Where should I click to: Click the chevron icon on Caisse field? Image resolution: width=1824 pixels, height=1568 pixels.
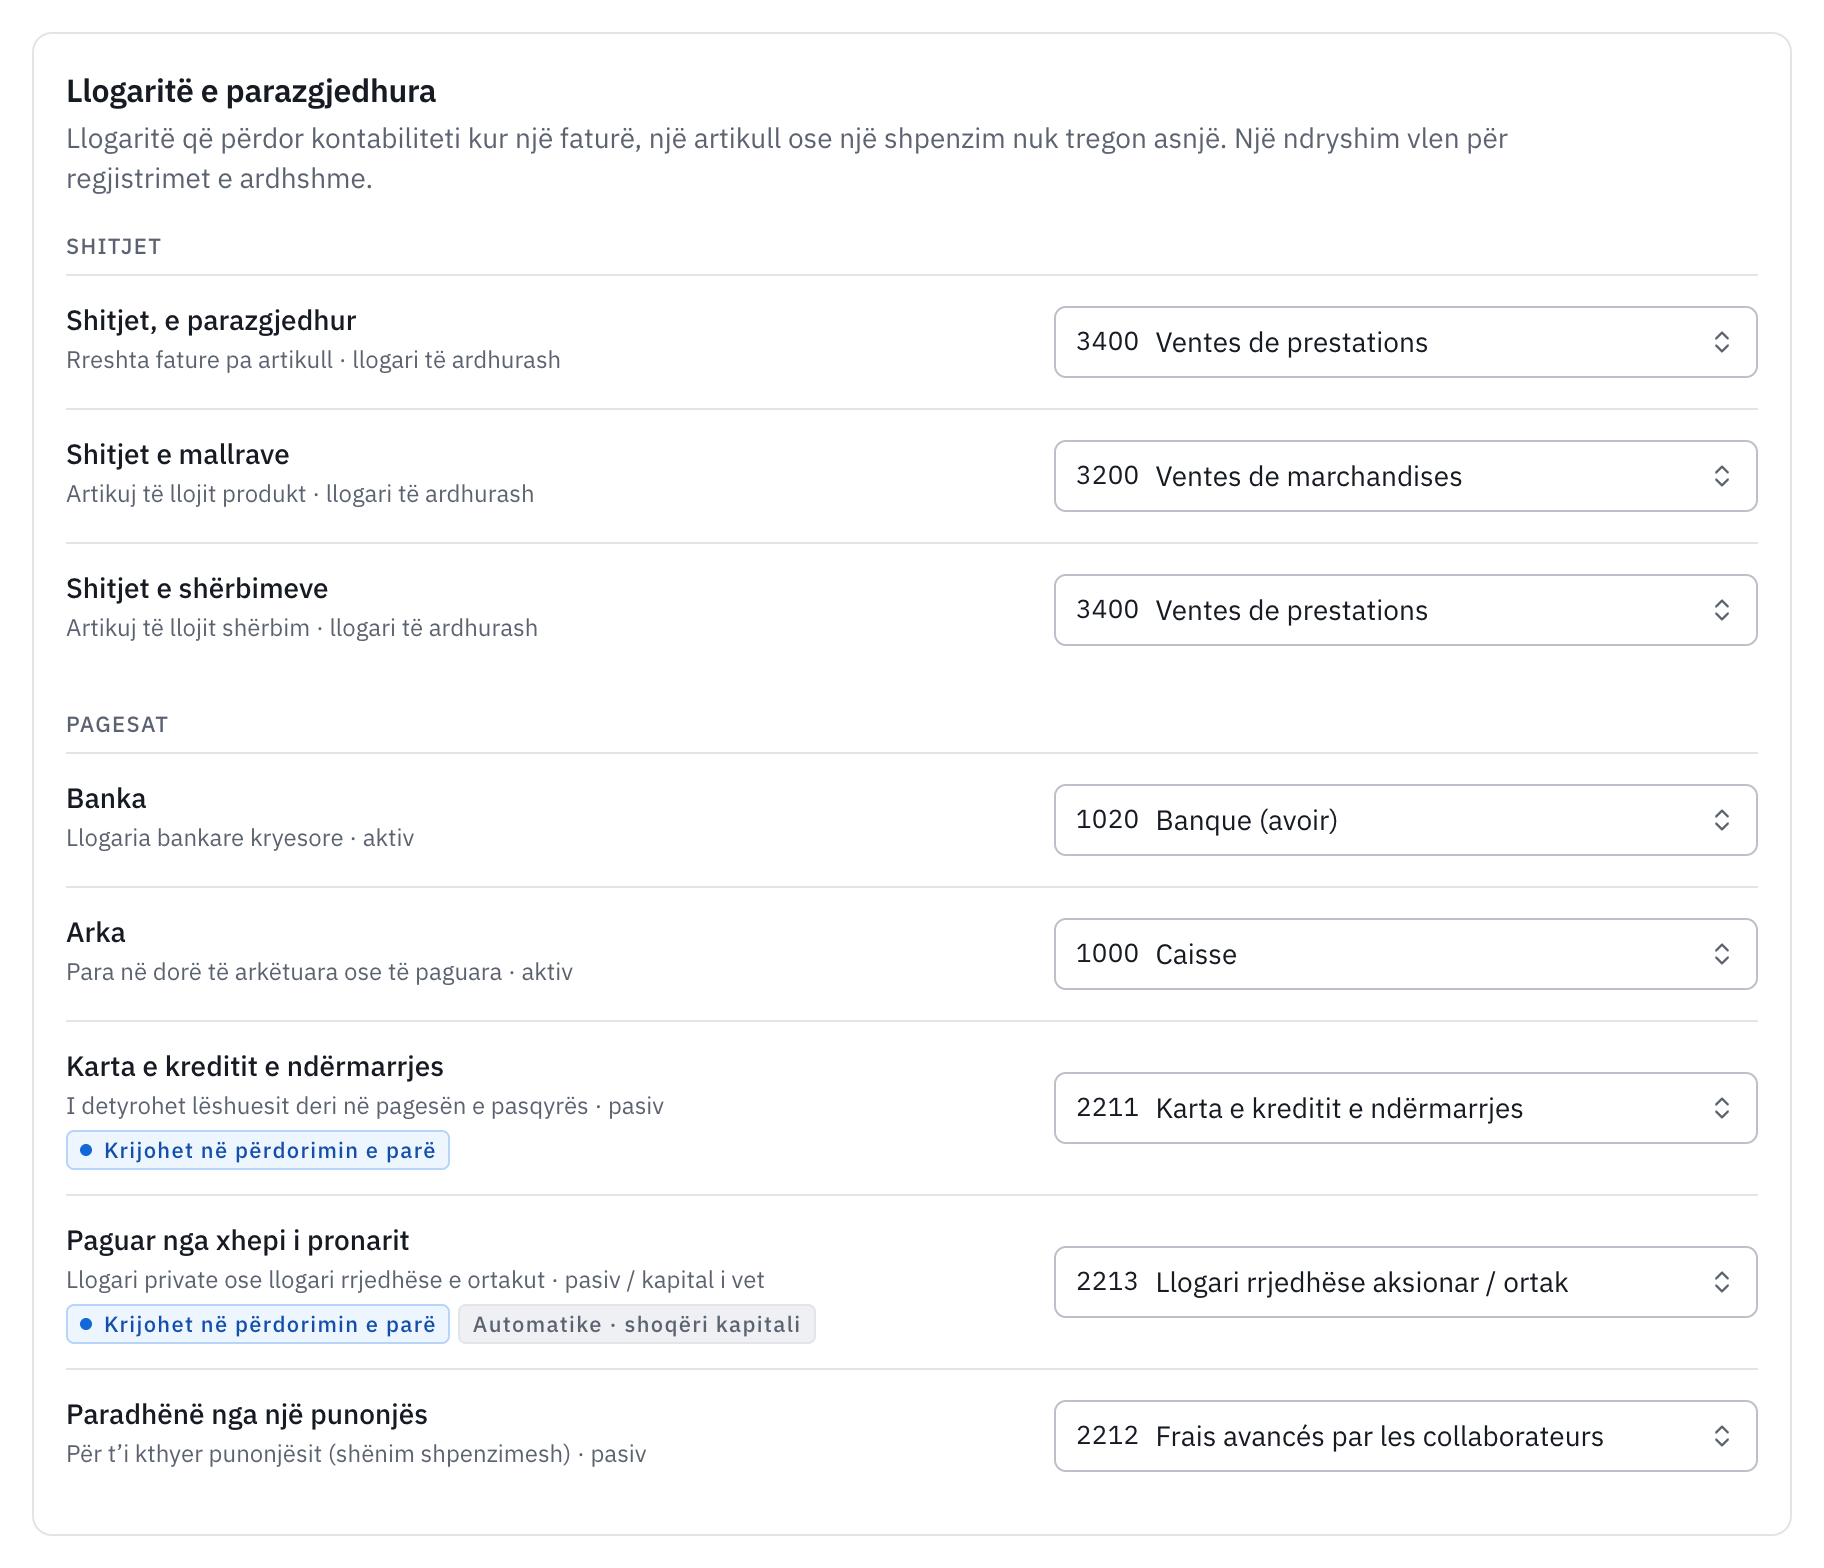[1722, 954]
